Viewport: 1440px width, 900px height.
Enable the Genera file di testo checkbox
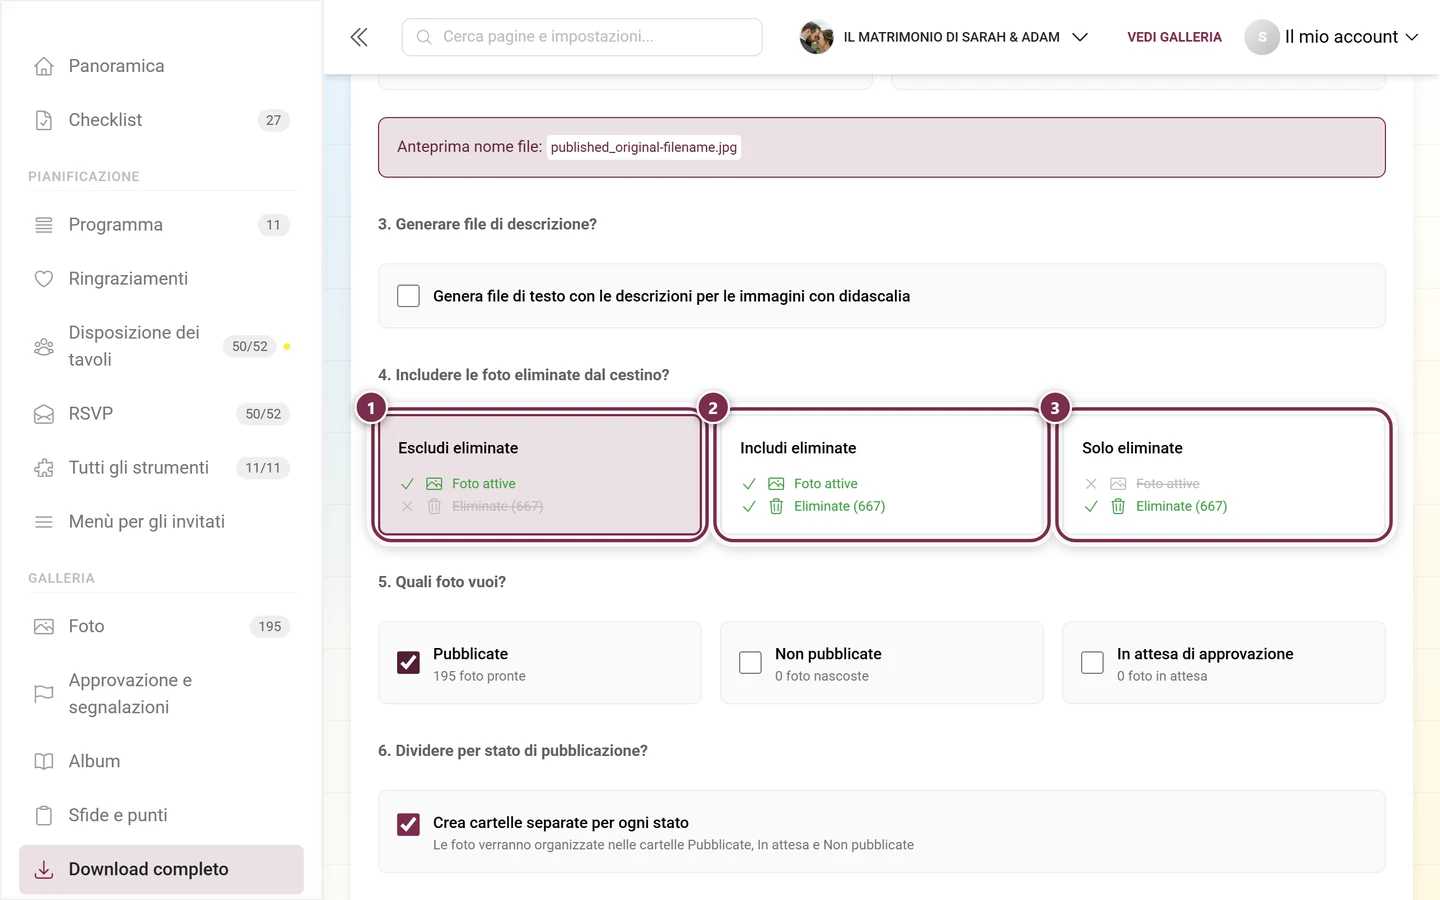tap(408, 296)
